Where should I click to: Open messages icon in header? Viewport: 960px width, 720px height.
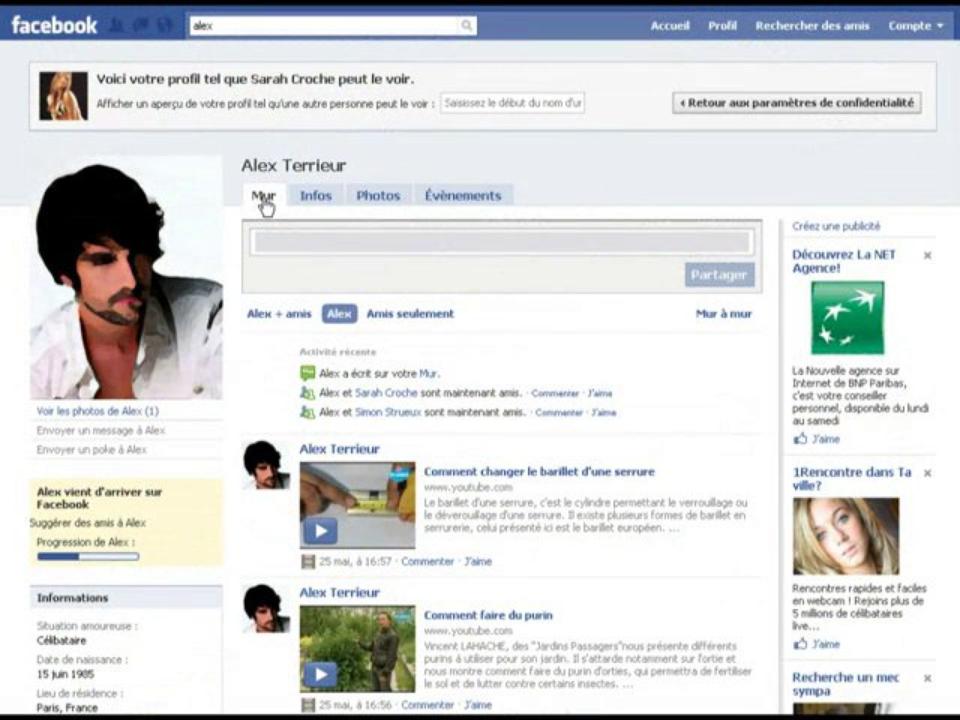[x=141, y=26]
